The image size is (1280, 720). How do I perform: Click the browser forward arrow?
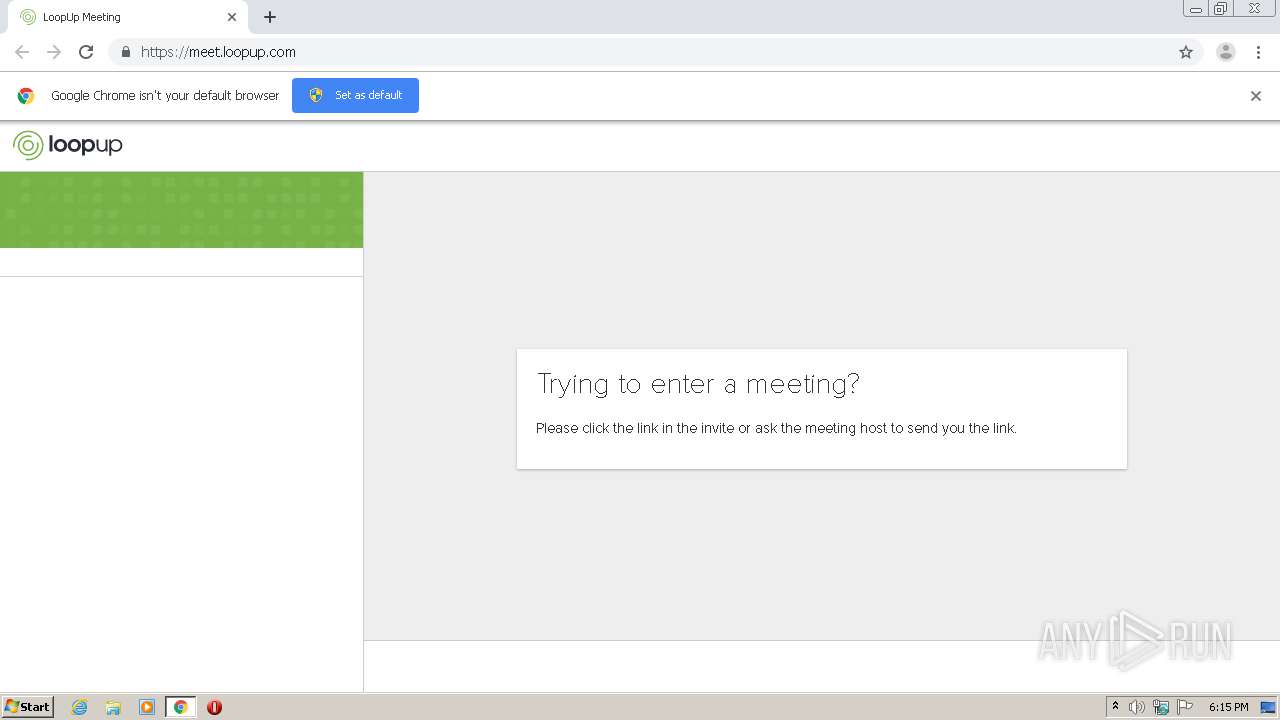(54, 52)
